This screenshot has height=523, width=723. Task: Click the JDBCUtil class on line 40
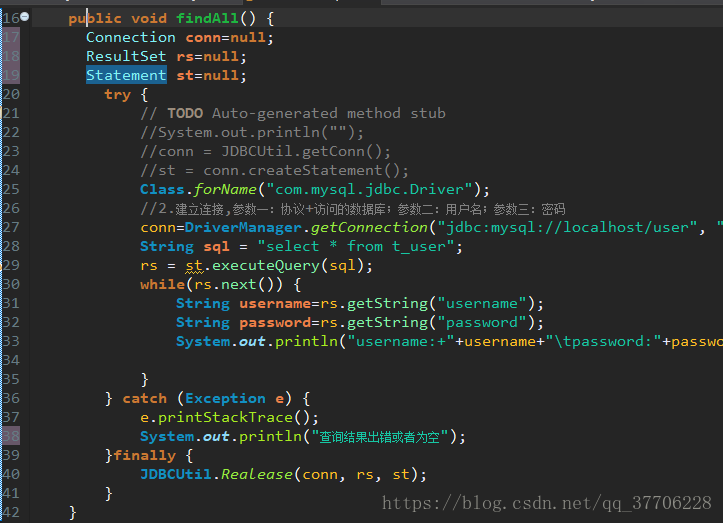pos(176,475)
